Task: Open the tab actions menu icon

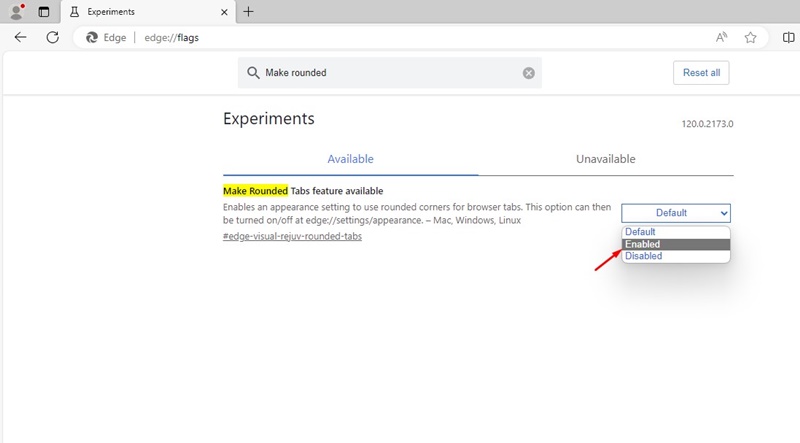Action: (44, 12)
